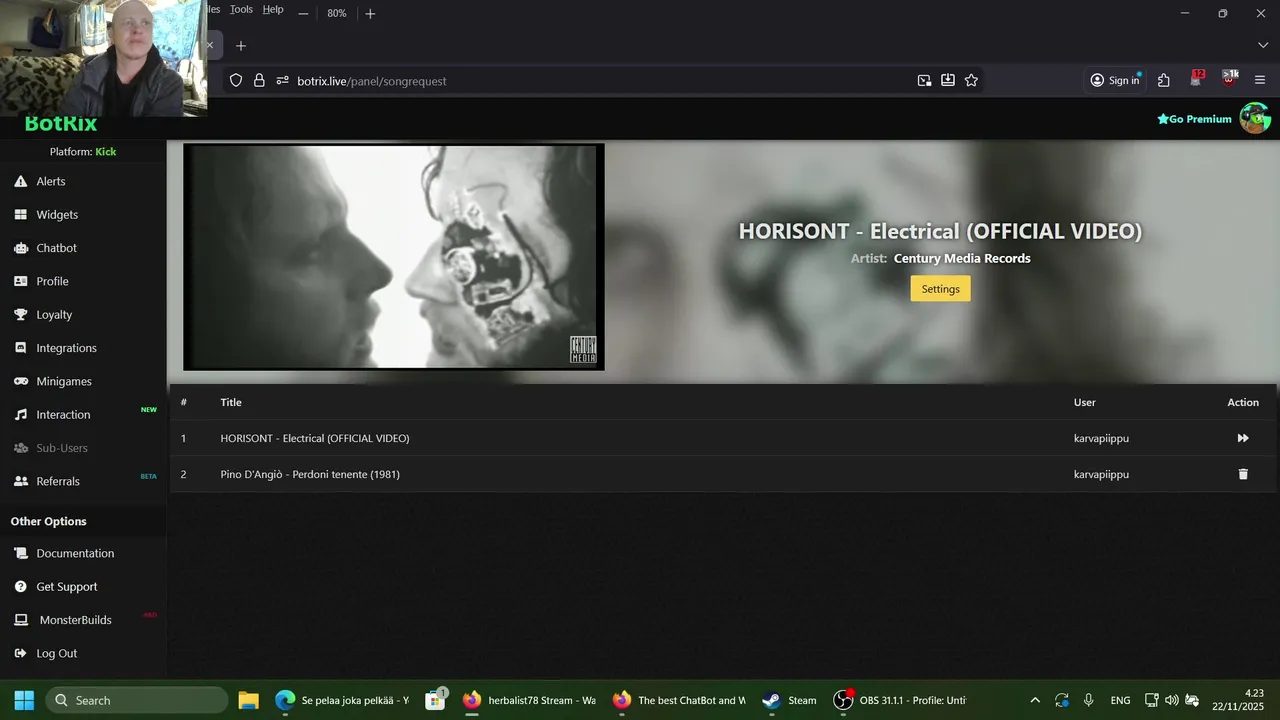Click the Firefox Sign in button
The image size is (1280, 720).
(x=1115, y=81)
